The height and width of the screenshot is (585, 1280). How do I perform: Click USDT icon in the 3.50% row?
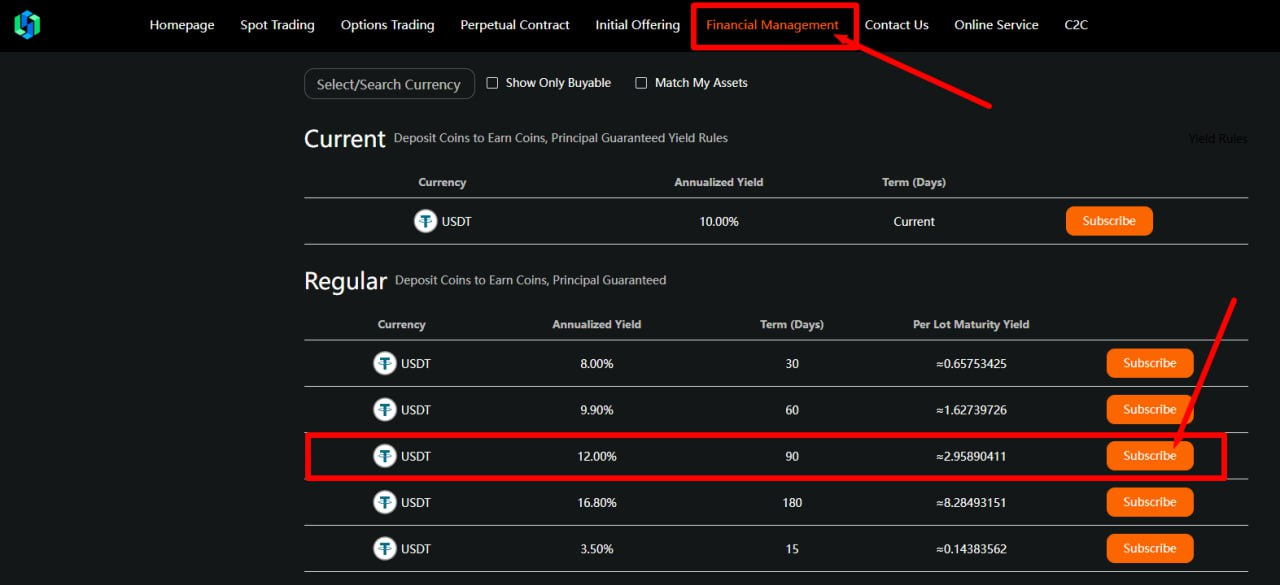coord(385,548)
